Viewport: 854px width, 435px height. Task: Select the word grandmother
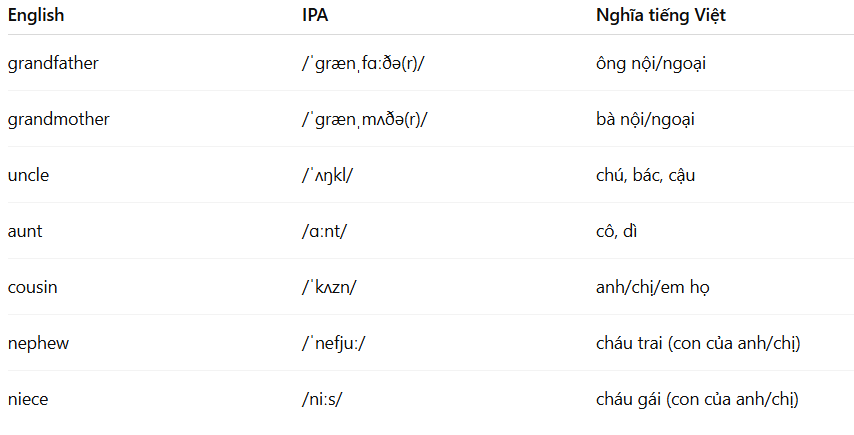[x=58, y=119]
